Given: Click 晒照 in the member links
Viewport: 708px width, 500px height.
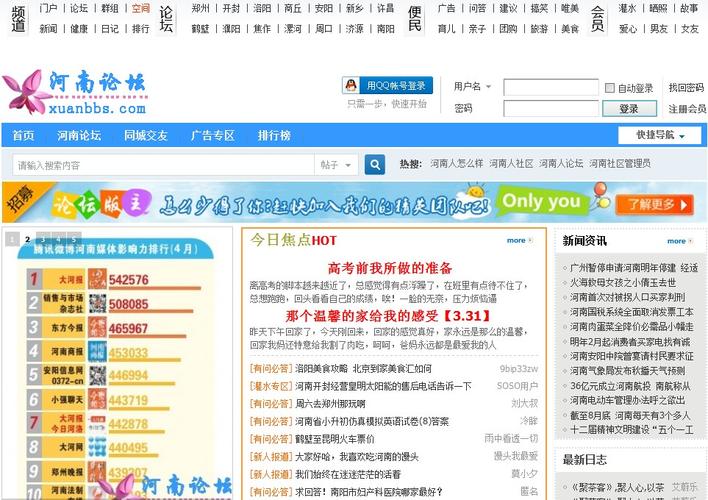Looking at the screenshot, I should [658, 8].
